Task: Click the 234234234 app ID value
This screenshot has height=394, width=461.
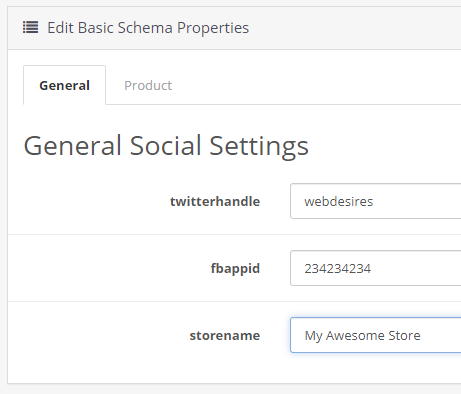Action: (337, 269)
